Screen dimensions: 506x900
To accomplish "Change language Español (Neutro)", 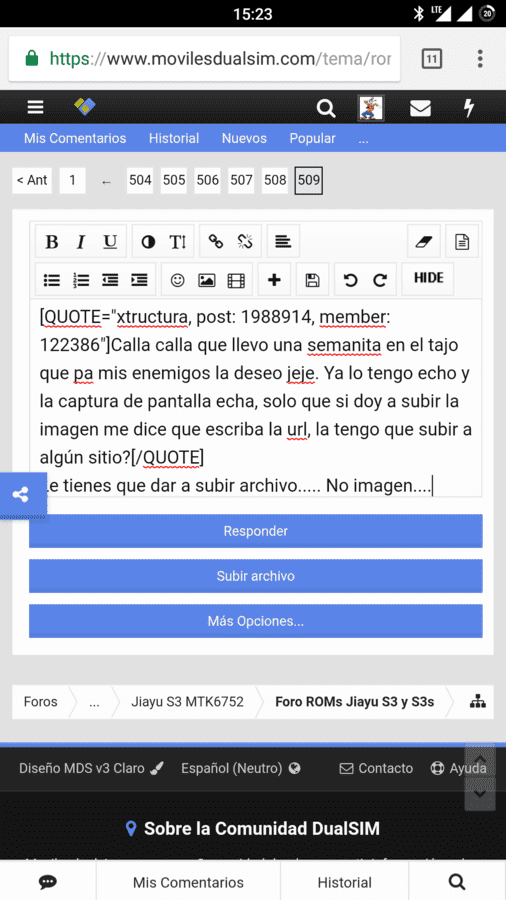I will click(x=241, y=768).
